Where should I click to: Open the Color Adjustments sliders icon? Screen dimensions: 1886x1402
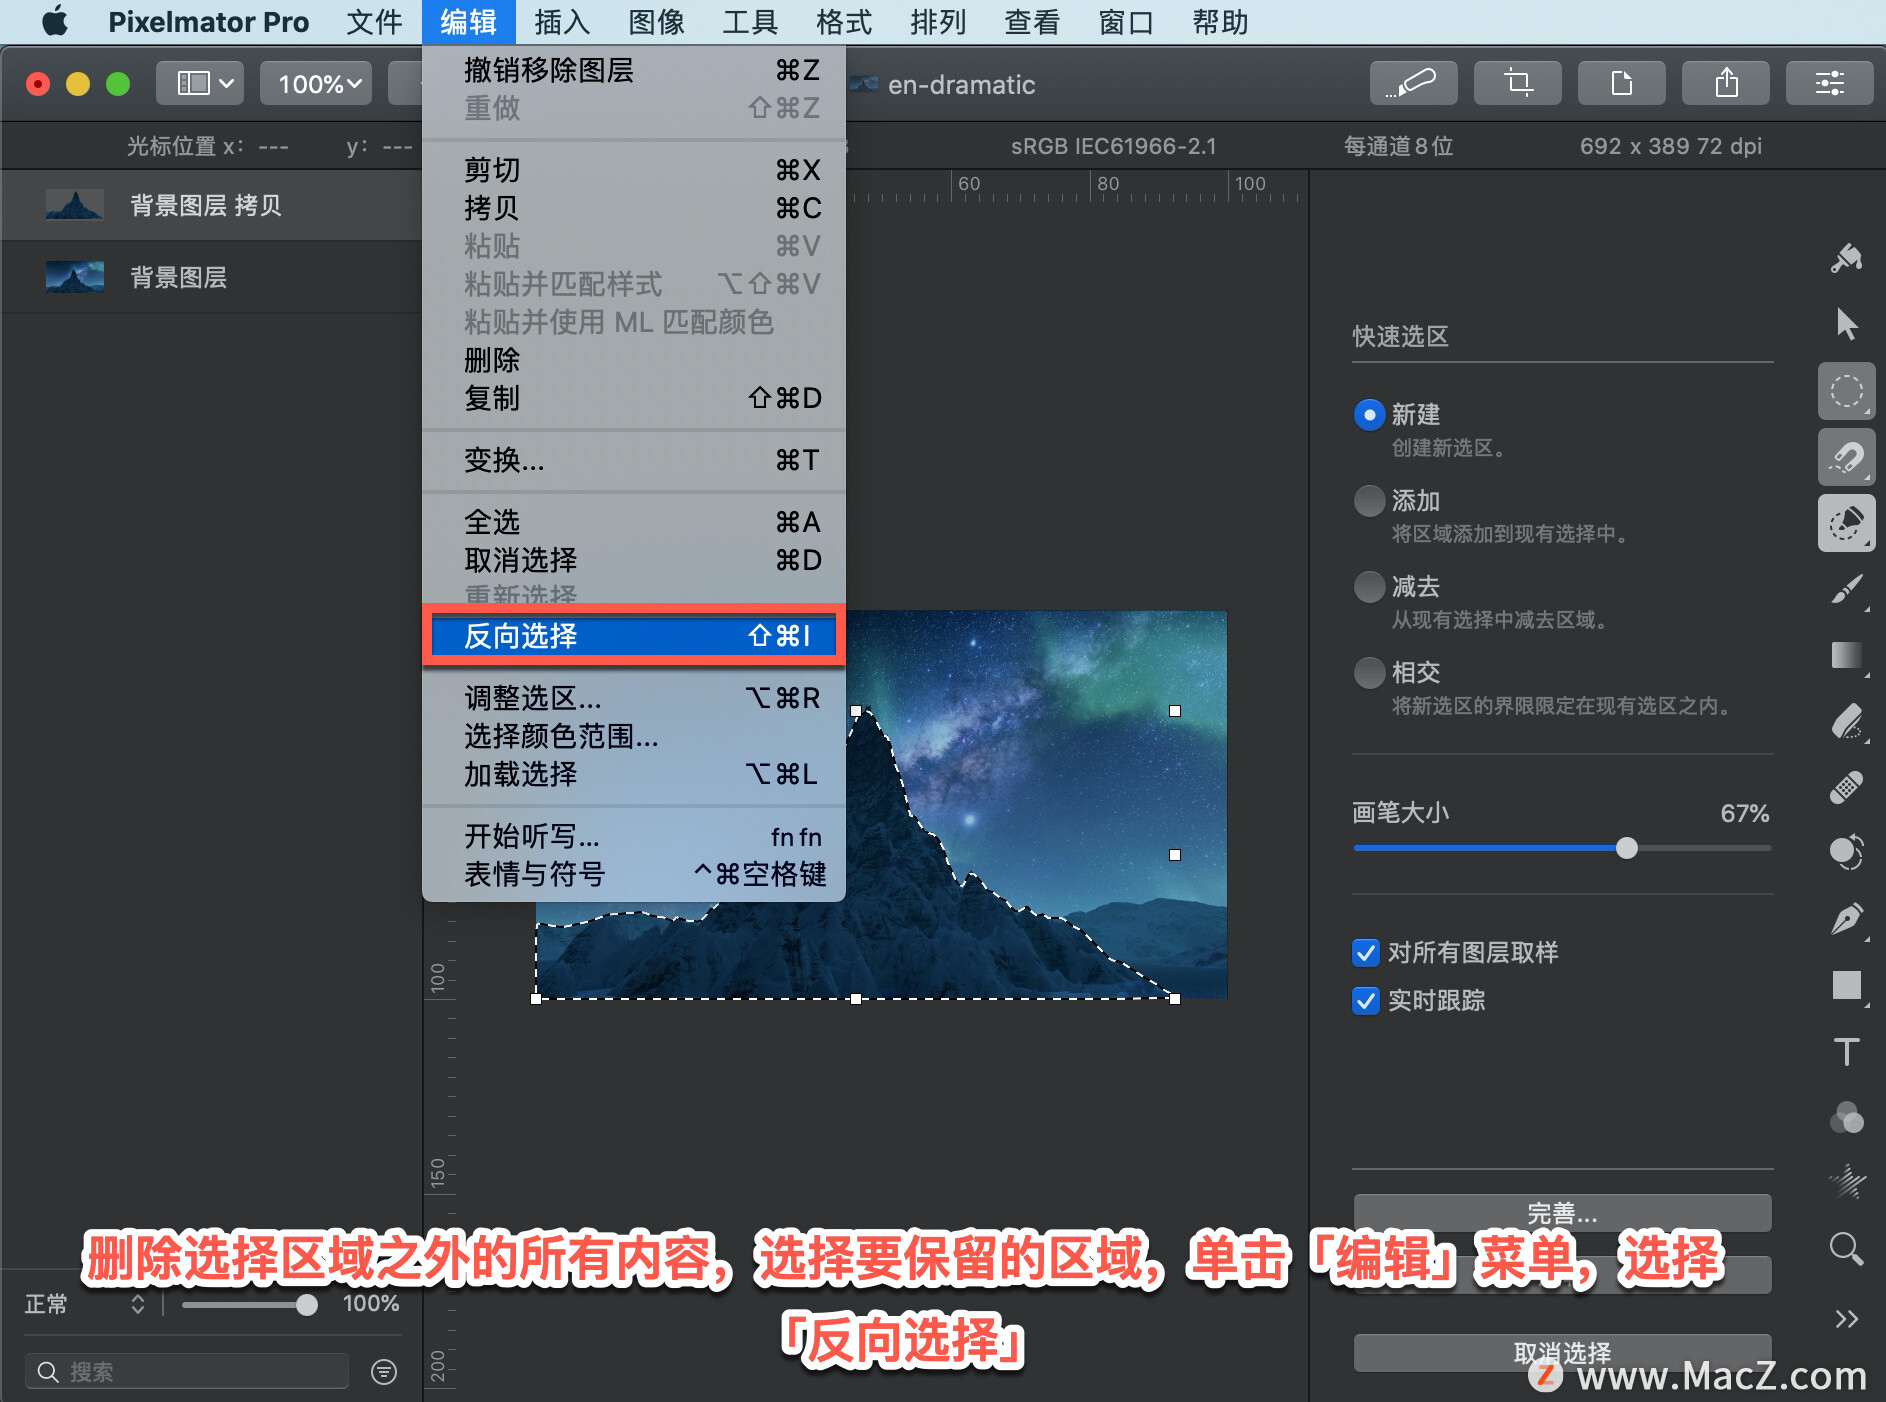pos(1829,82)
